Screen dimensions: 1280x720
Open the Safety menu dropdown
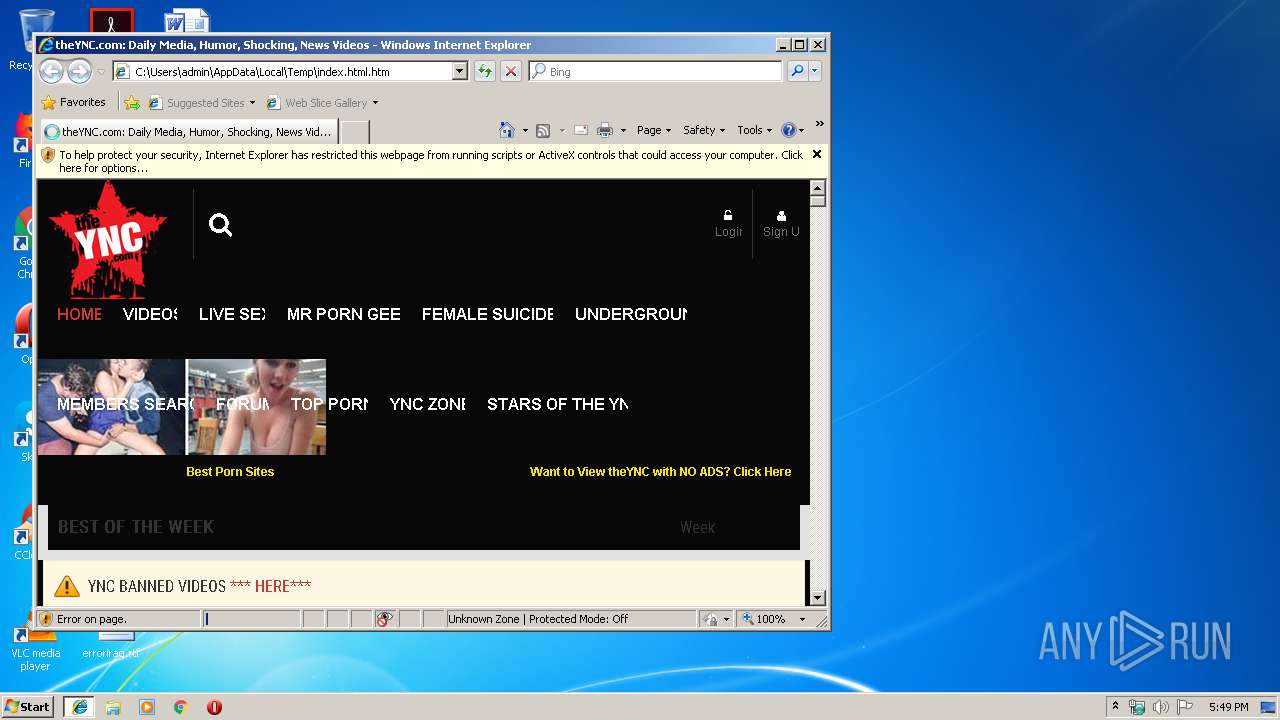point(704,130)
